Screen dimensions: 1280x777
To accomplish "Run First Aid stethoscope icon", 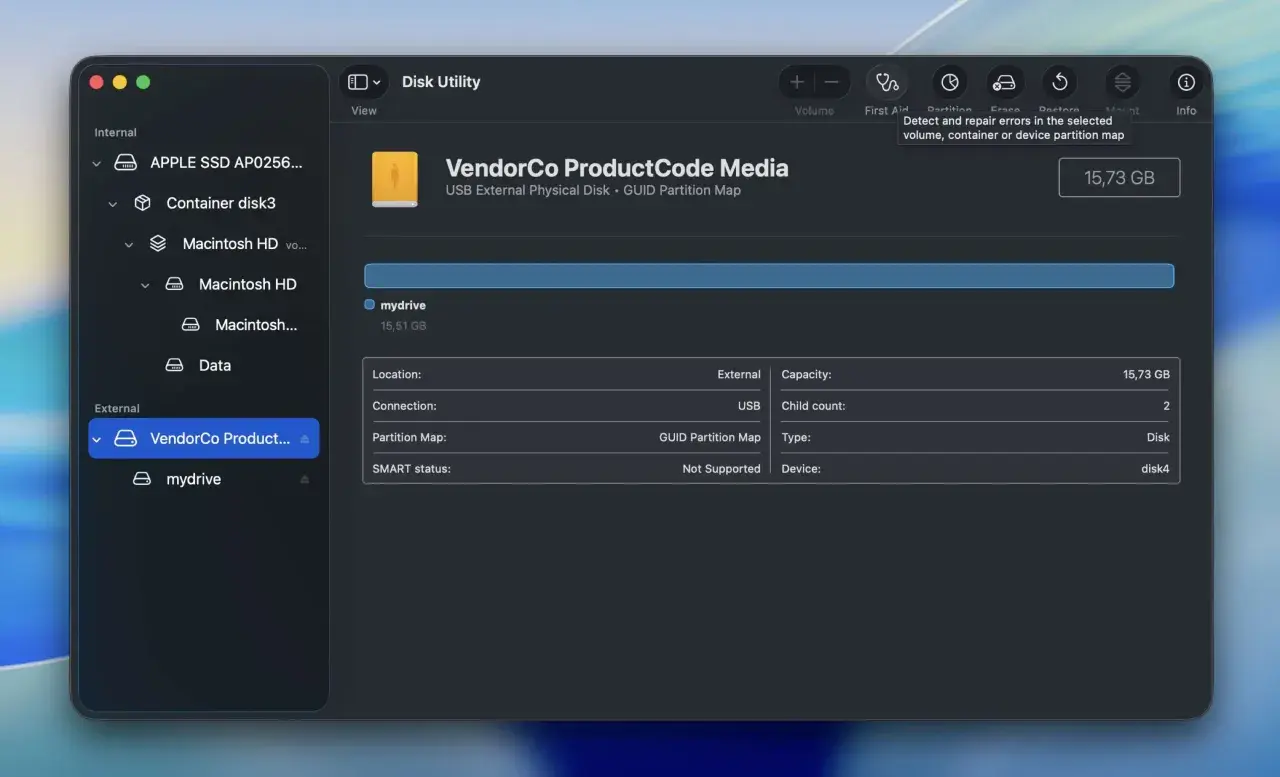I will [886, 82].
